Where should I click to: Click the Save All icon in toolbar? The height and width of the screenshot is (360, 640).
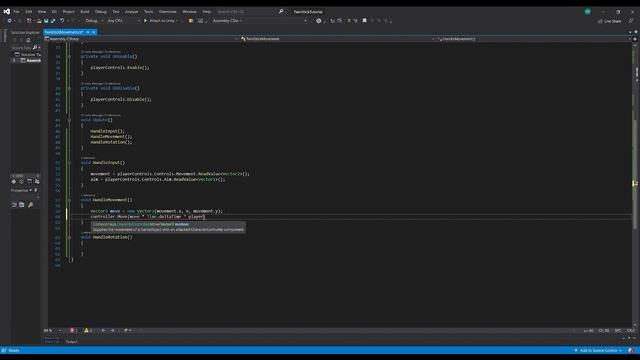click(x=53, y=20)
